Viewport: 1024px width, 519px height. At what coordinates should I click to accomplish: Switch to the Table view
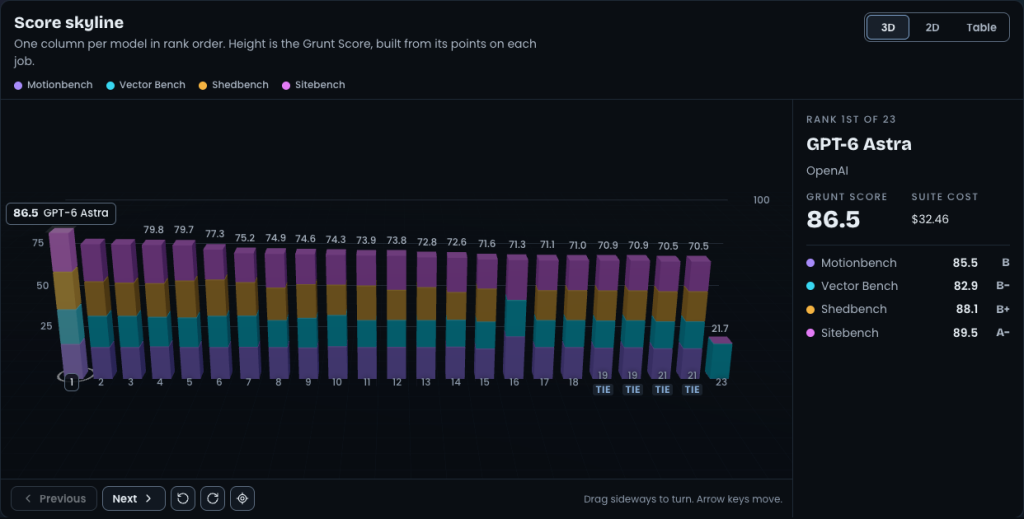point(981,27)
